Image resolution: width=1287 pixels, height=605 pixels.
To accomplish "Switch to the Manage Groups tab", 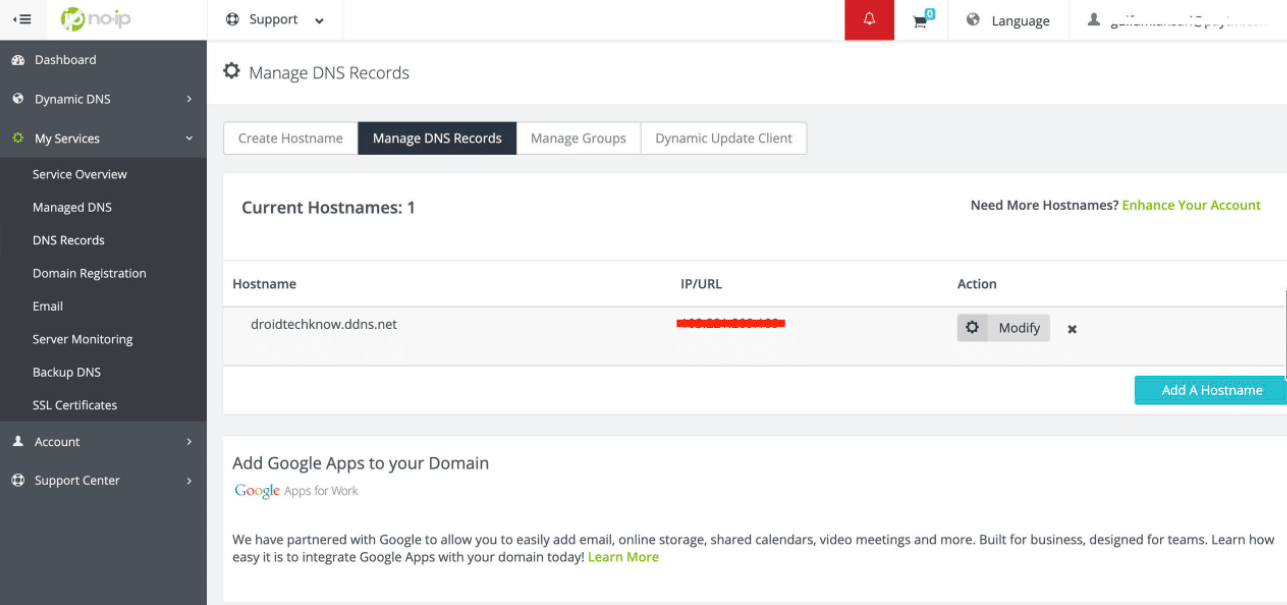I will point(578,138).
